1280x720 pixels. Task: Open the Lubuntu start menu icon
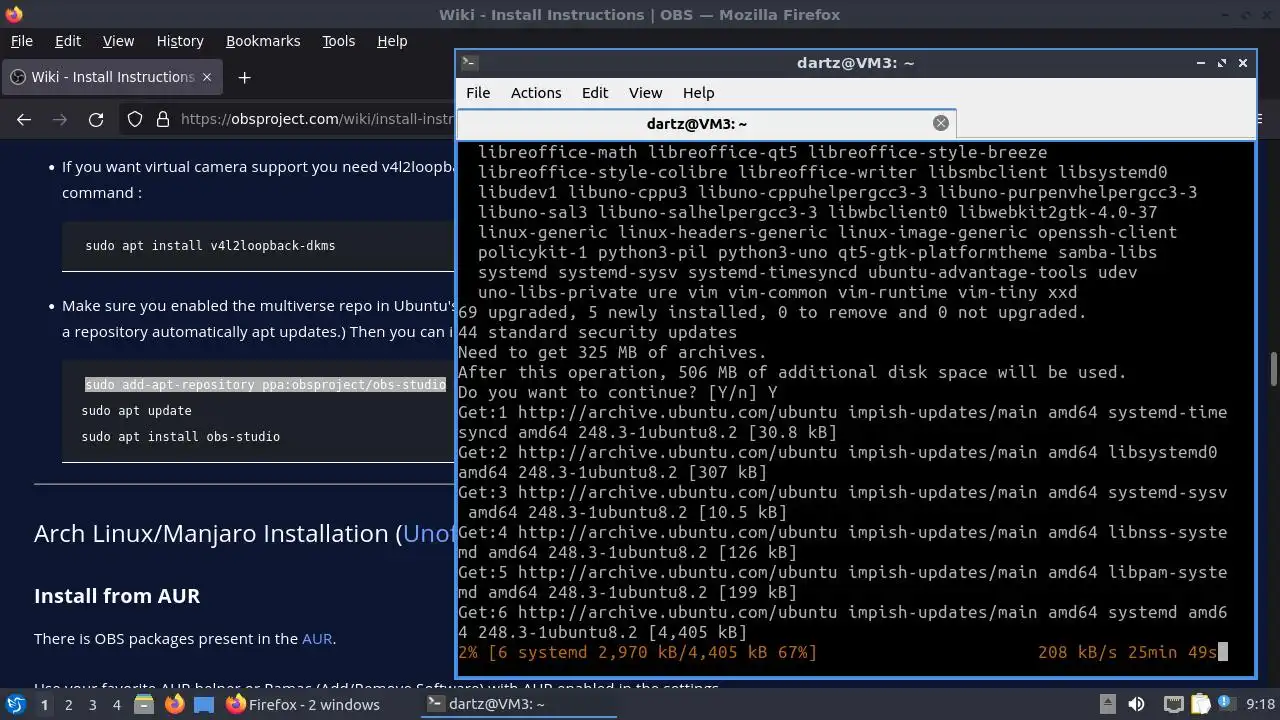point(15,704)
